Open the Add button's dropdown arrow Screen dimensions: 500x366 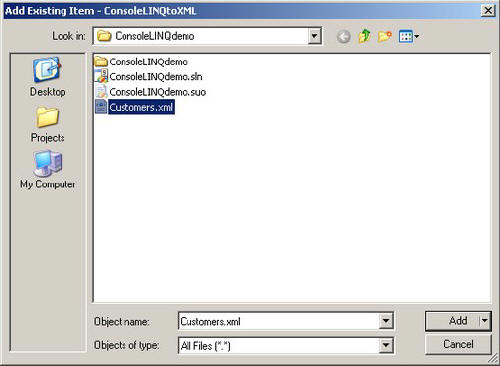[x=484, y=321]
